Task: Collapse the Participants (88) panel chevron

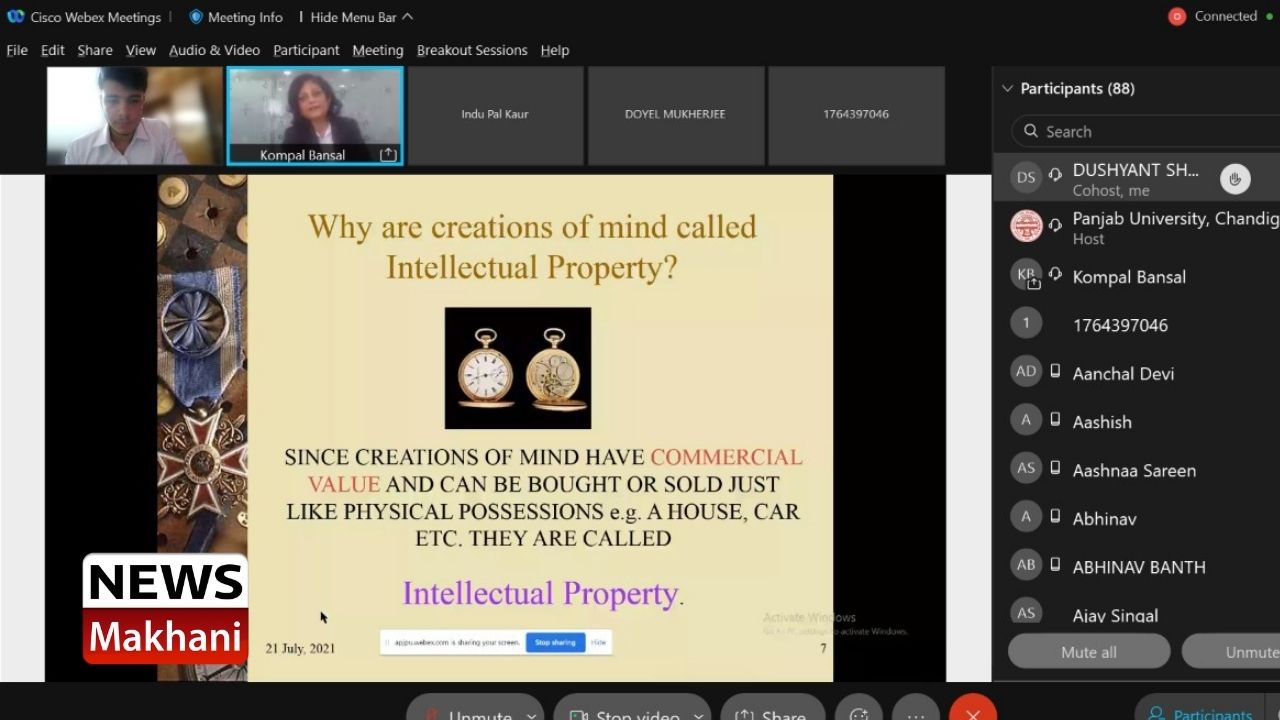Action: coord(1007,89)
